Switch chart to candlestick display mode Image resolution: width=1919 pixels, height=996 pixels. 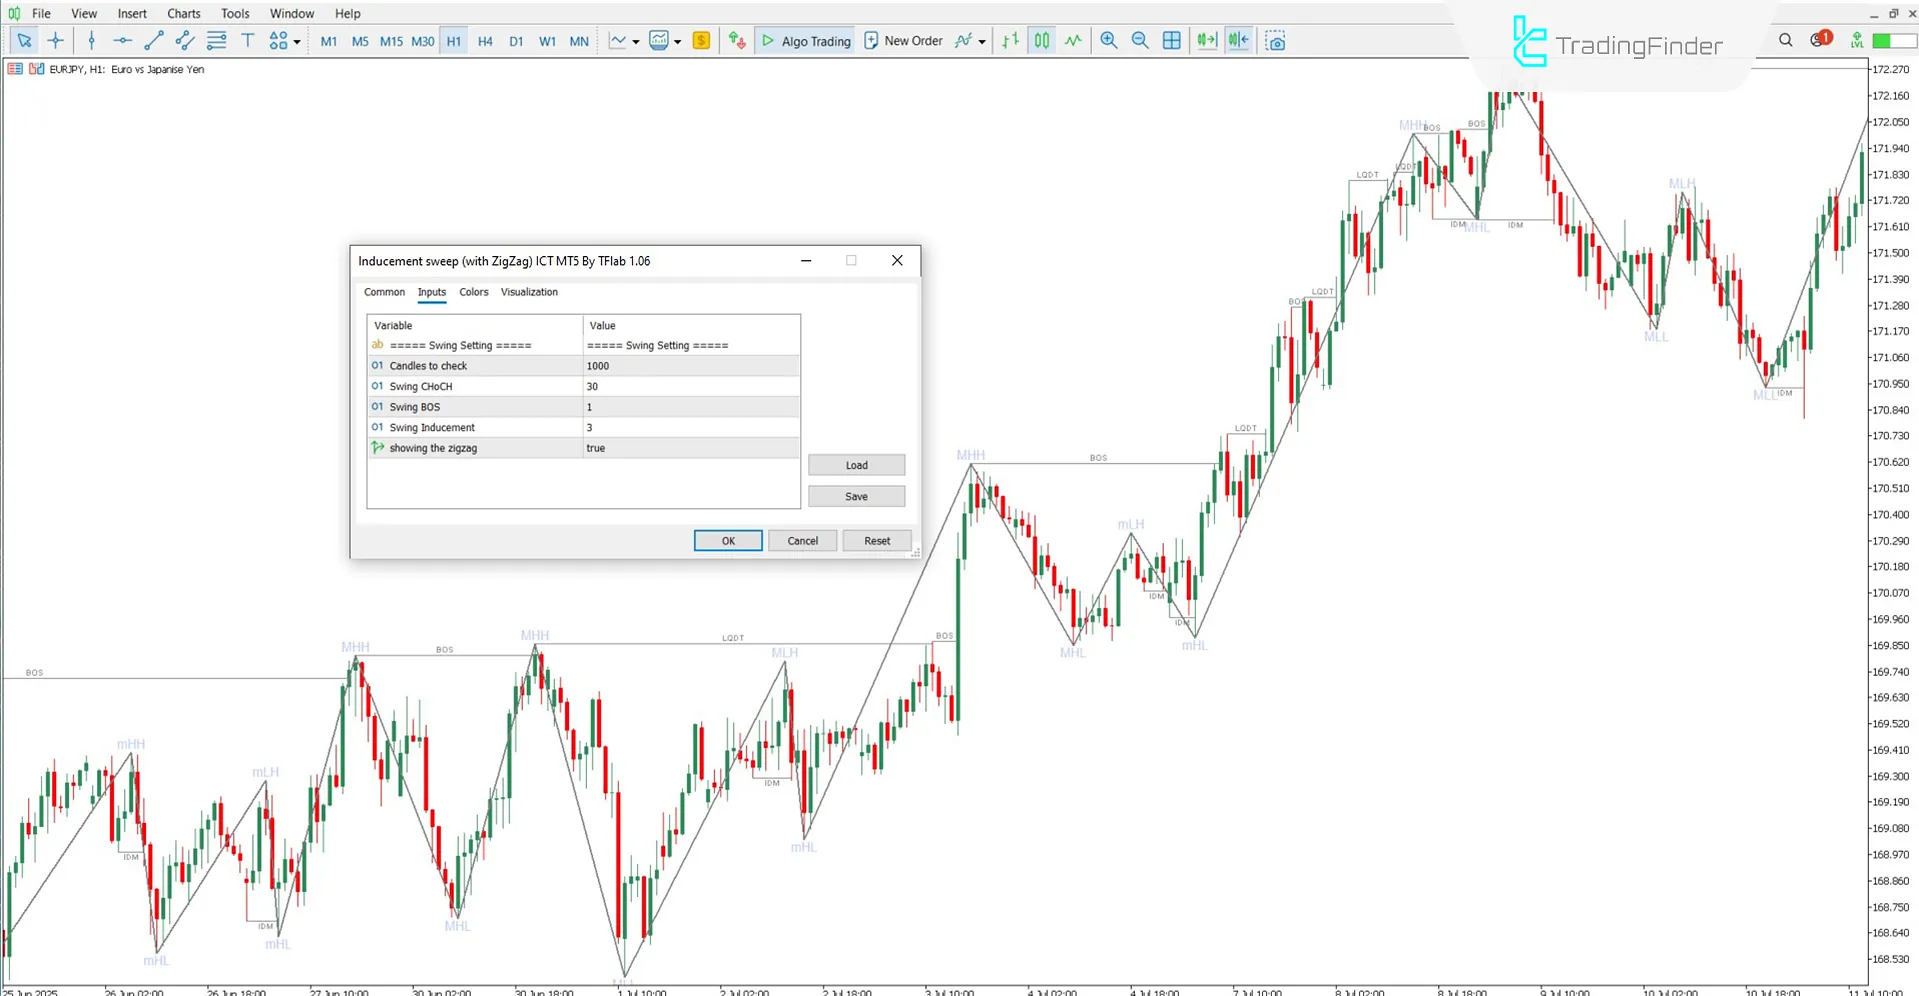coord(1041,40)
